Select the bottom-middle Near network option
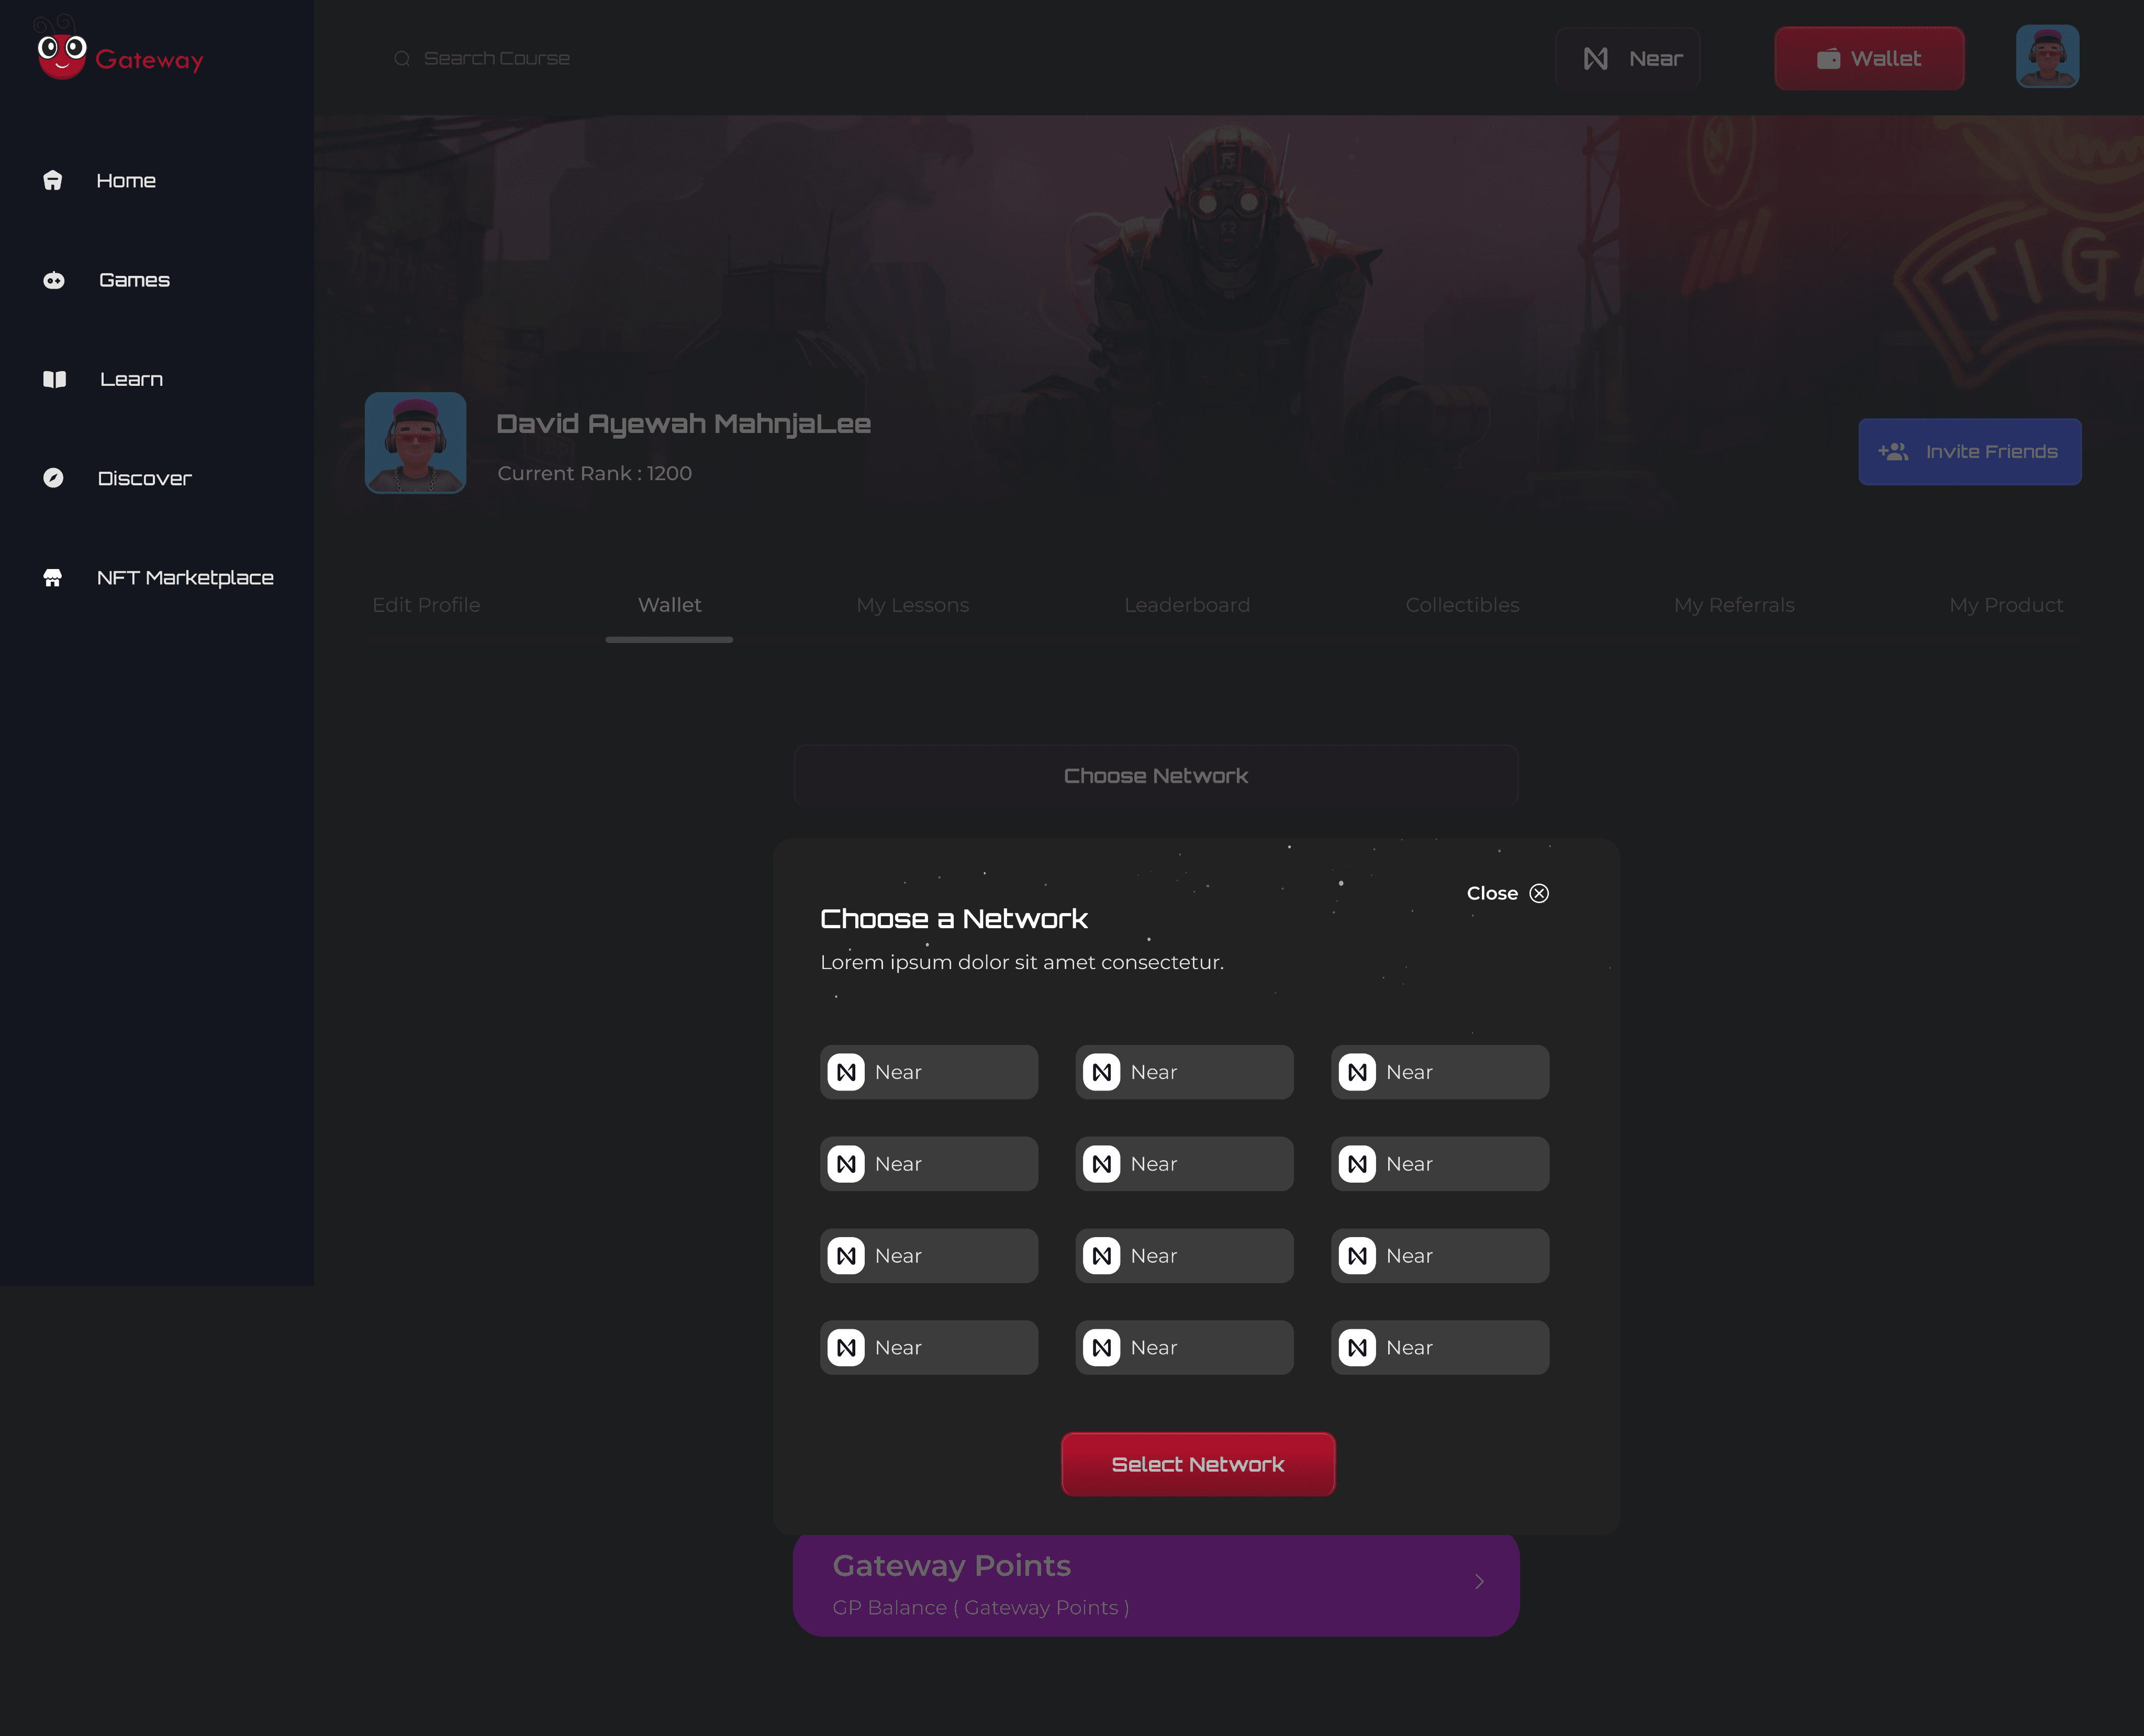Viewport: 2144px width, 1736px height. [x=1184, y=1347]
